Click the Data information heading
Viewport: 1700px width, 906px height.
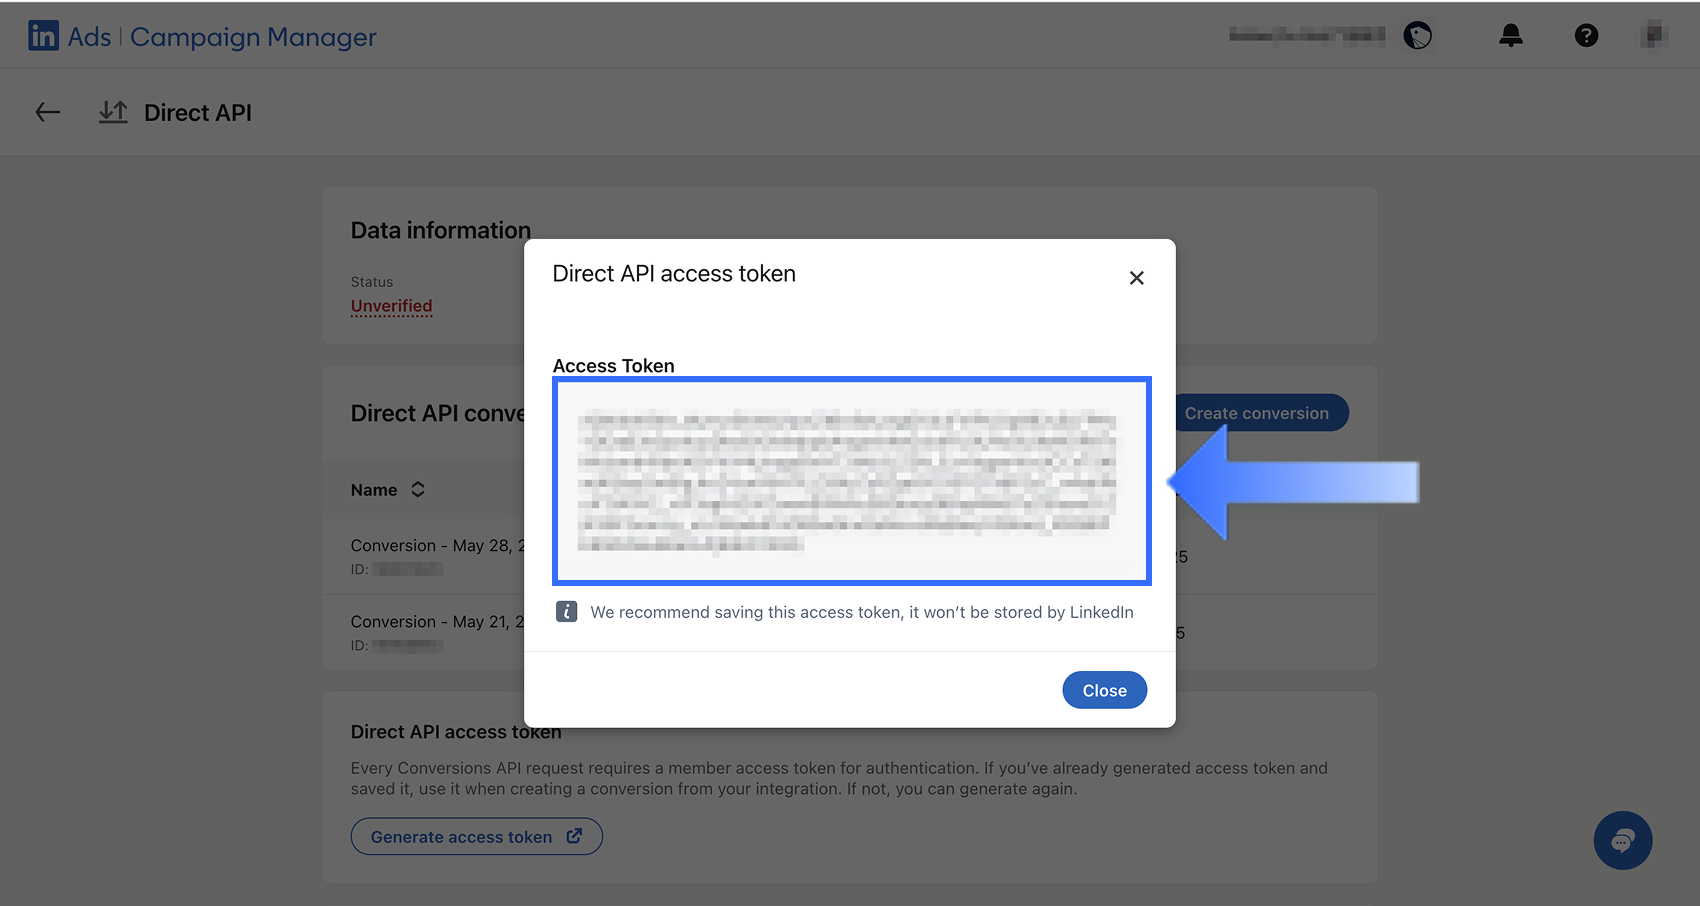point(441,230)
